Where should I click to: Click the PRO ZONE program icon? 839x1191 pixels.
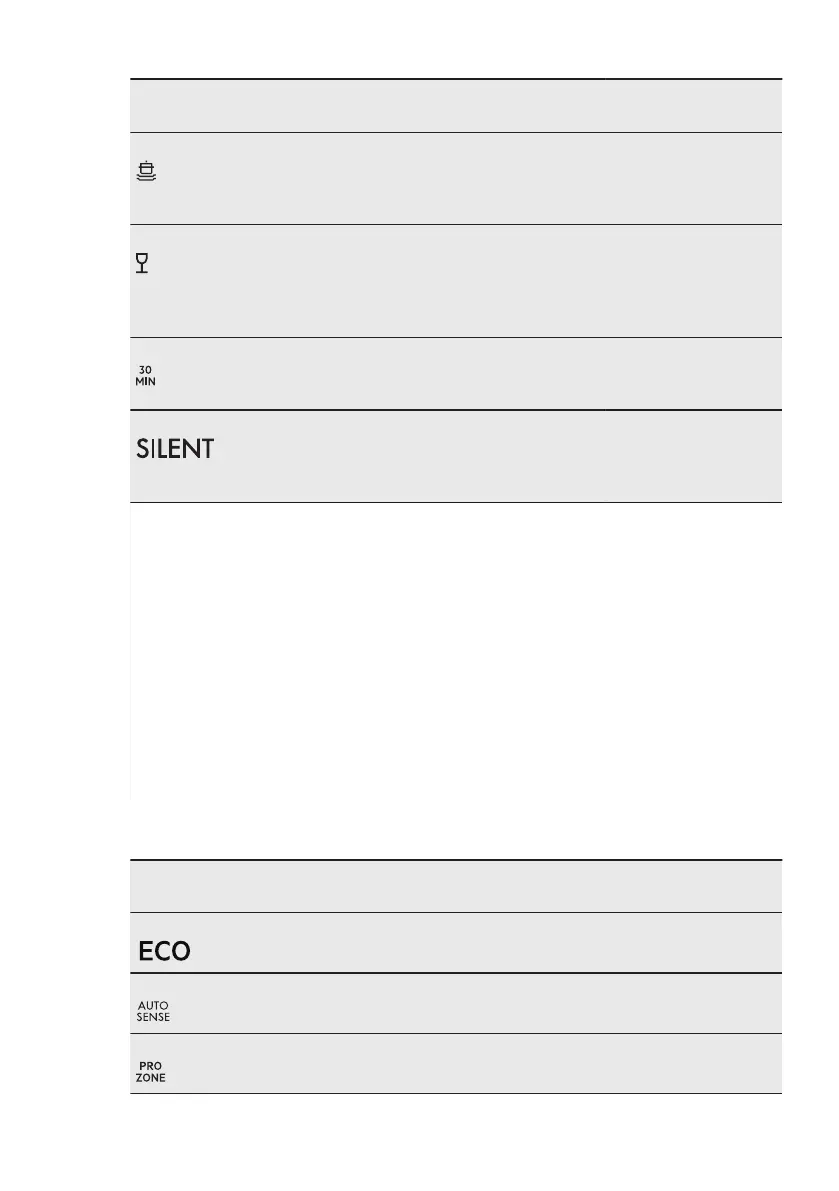(x=151, y=1071)
